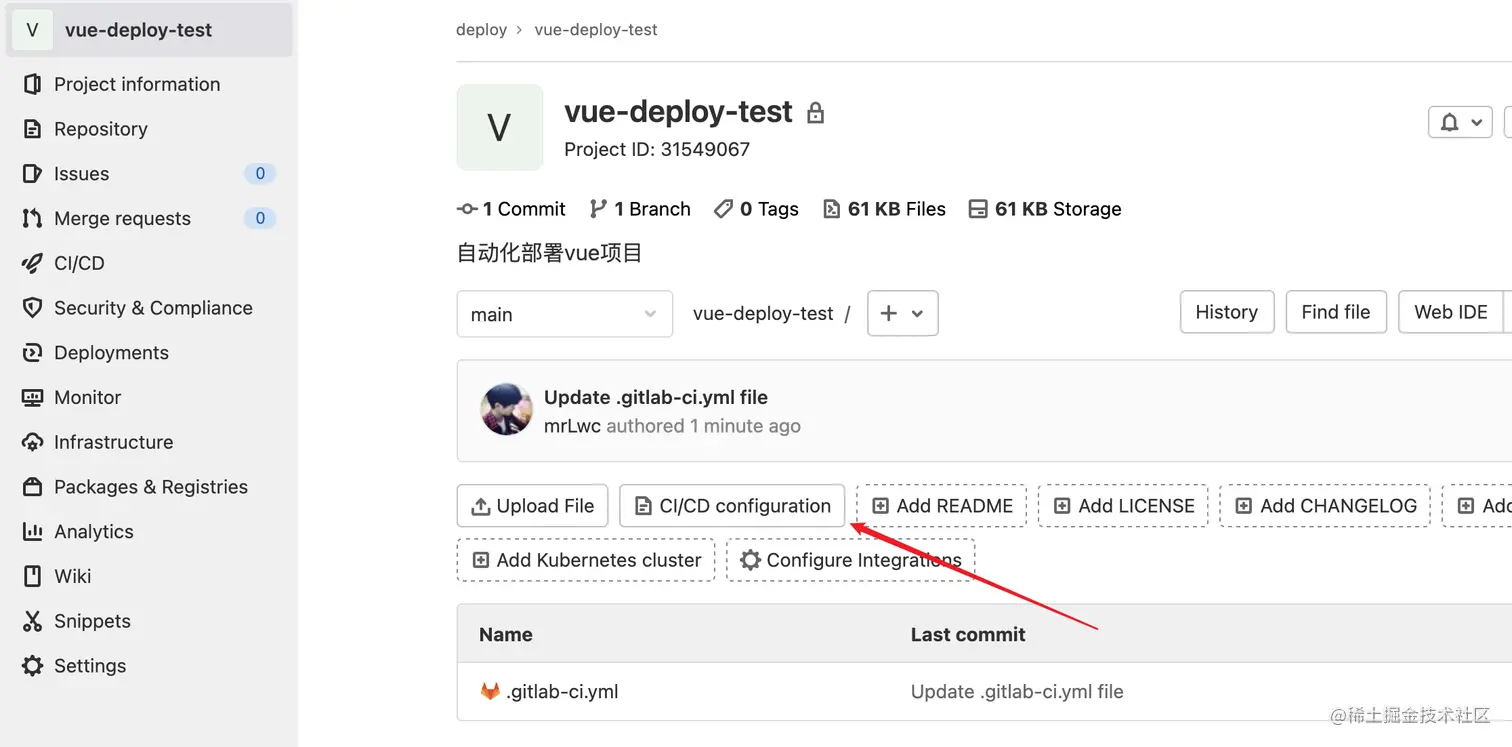Open the .gitlab-ci.yml file

click(x=562, y=691)
